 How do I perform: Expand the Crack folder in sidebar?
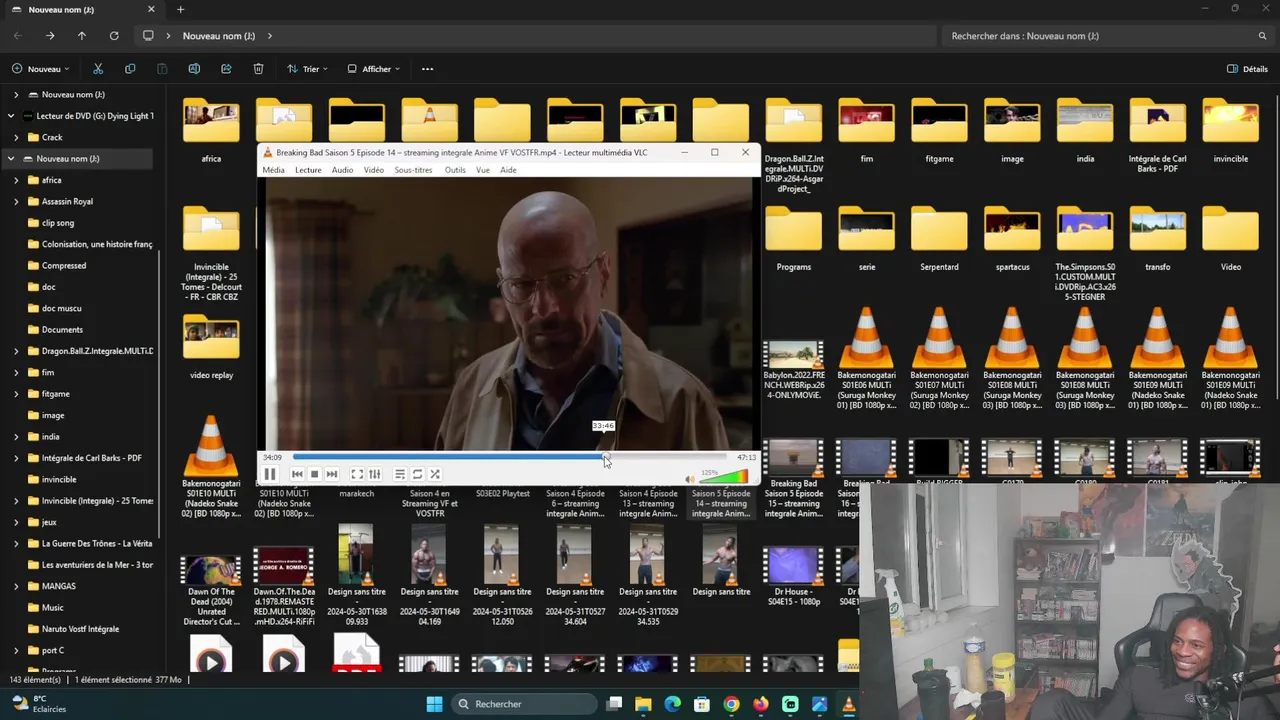pos(16,137)
